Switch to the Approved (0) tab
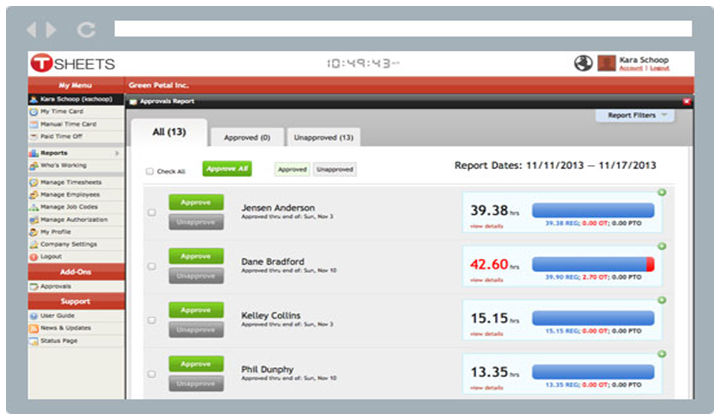The height and width of the screenshot is (420, 718). [x=246, y=137]
